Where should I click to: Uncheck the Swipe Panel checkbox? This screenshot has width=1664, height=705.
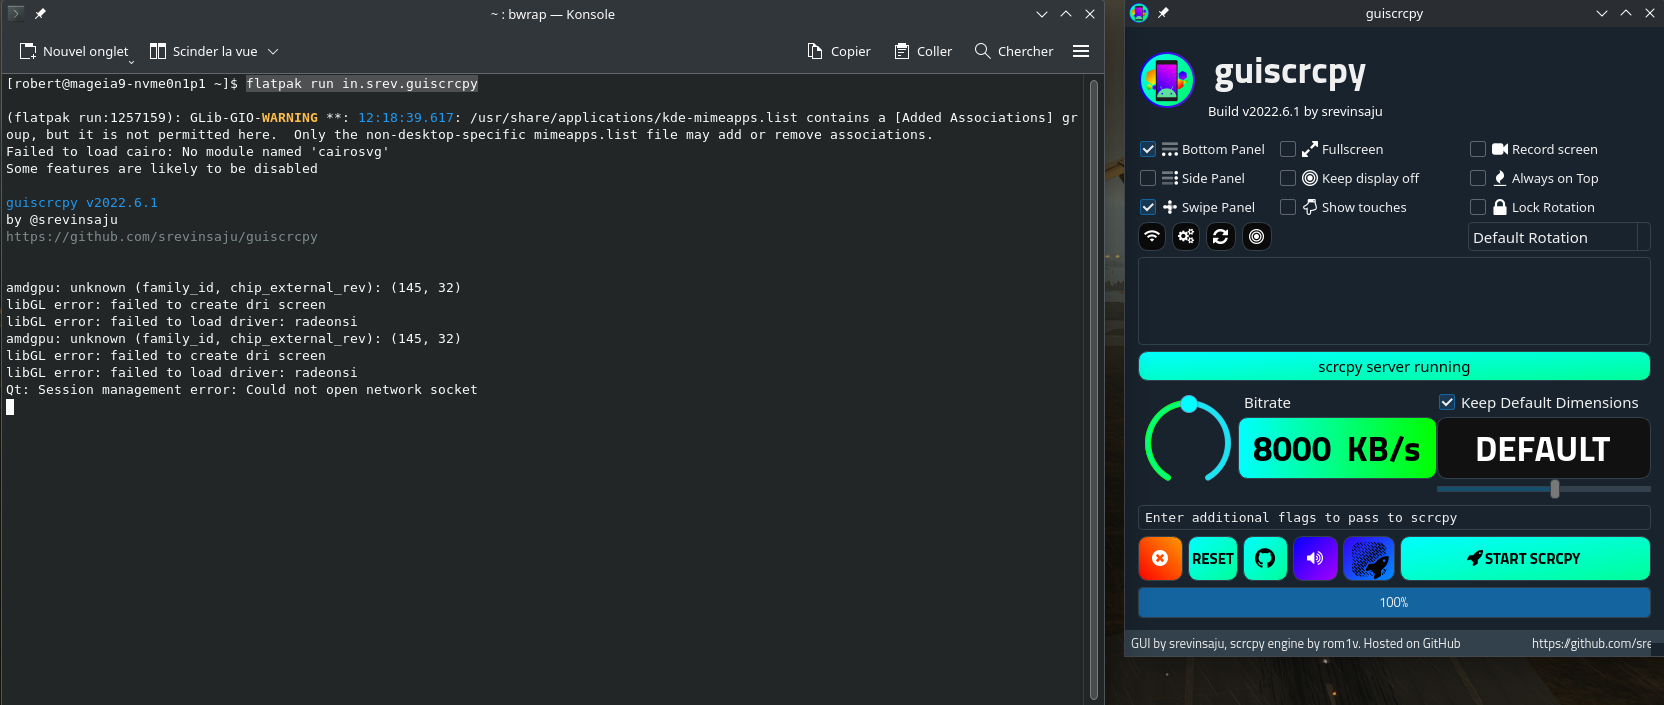click(x=1148, y=207)
